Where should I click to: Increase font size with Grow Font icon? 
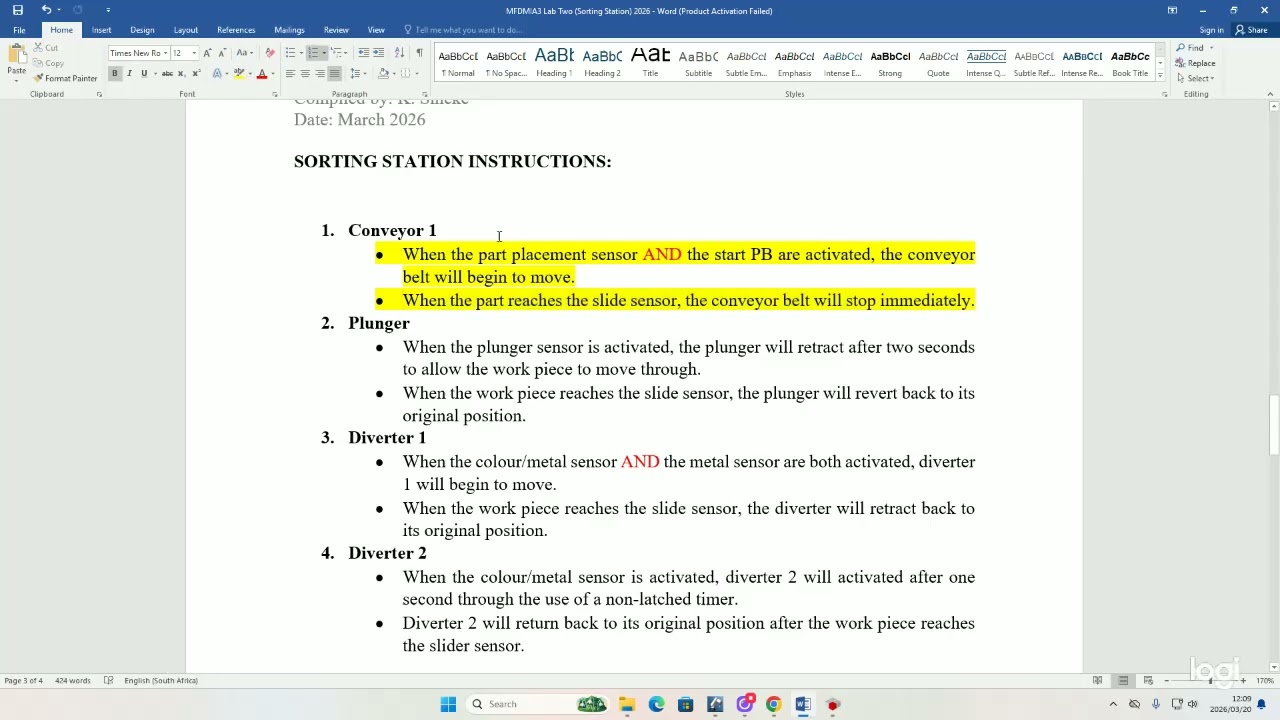207,53
